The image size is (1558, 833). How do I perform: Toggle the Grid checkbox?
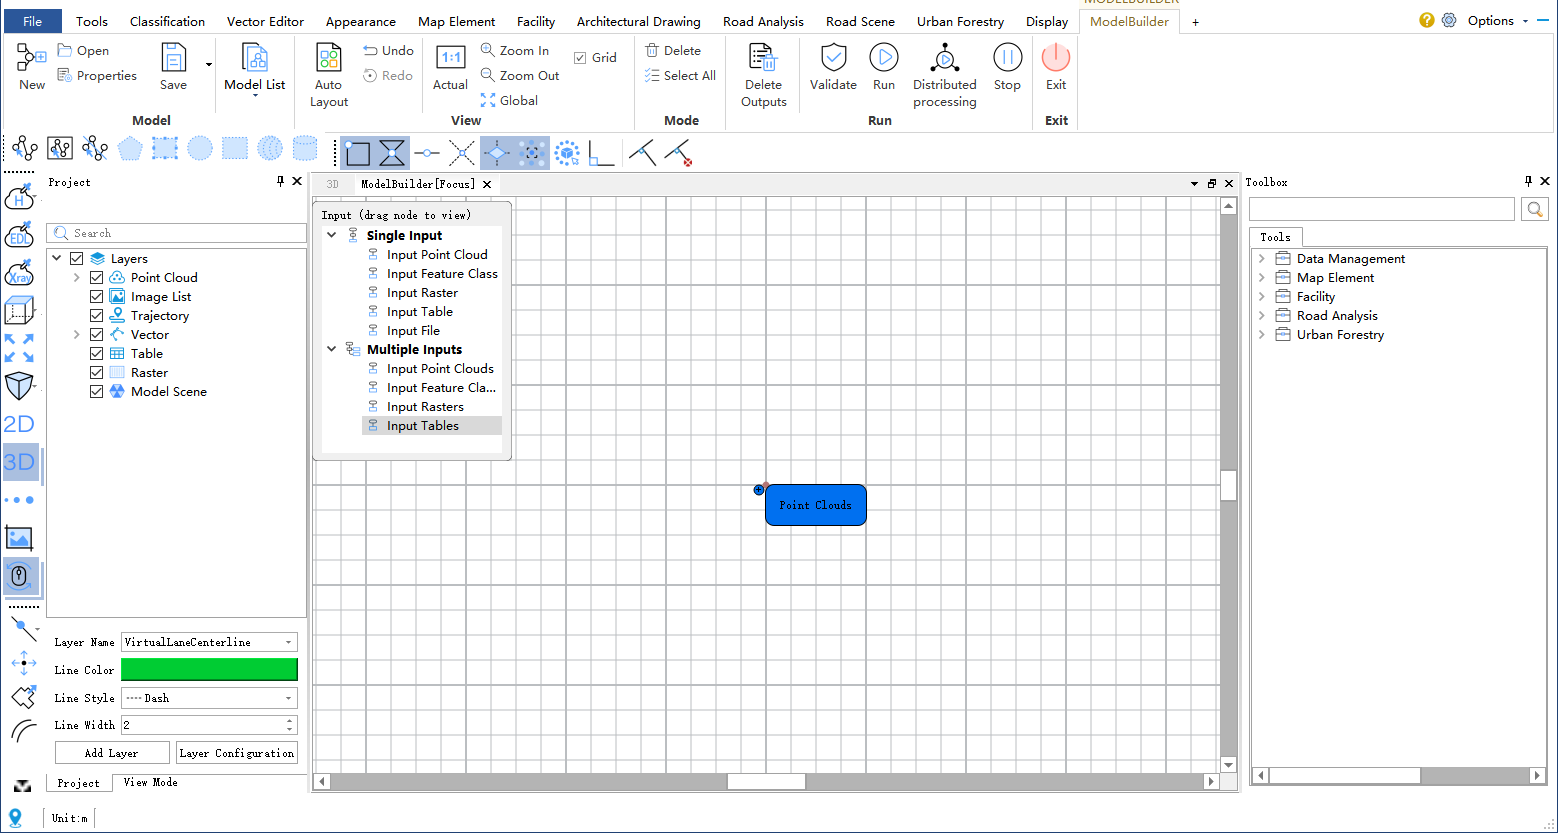(x=580, y=58)
